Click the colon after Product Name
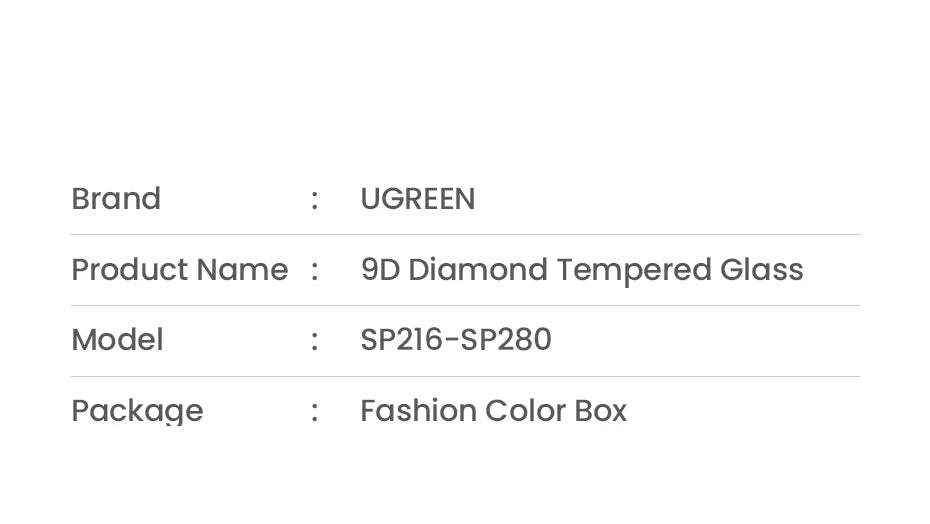The width and height of the screenshot is (930, 524). point(315,270)
